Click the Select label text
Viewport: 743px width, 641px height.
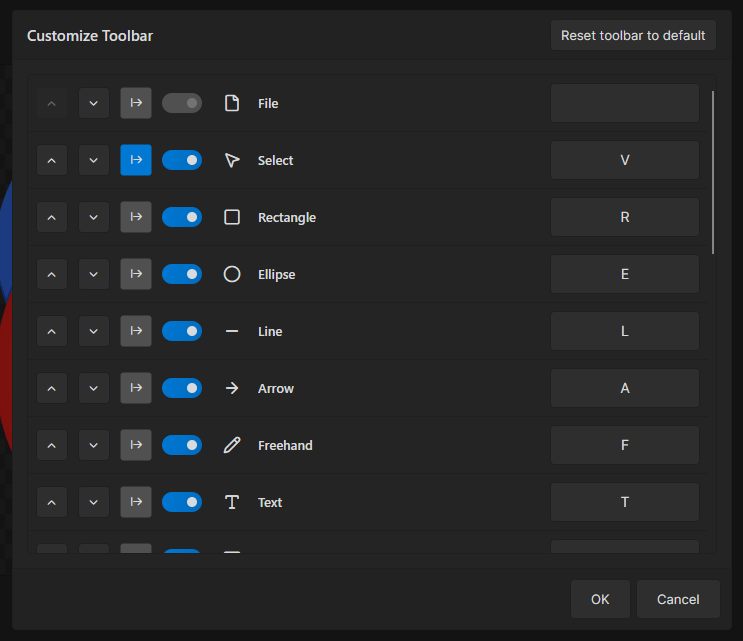pos(275,161)
